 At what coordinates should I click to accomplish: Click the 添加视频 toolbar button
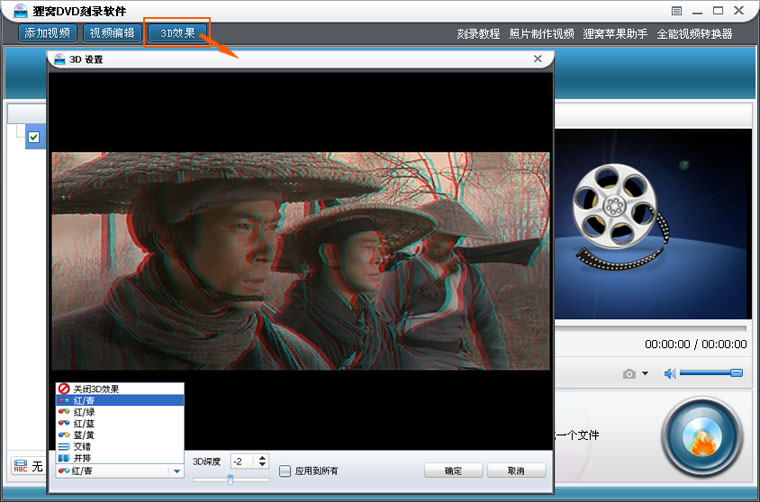[x=48, y=33]
